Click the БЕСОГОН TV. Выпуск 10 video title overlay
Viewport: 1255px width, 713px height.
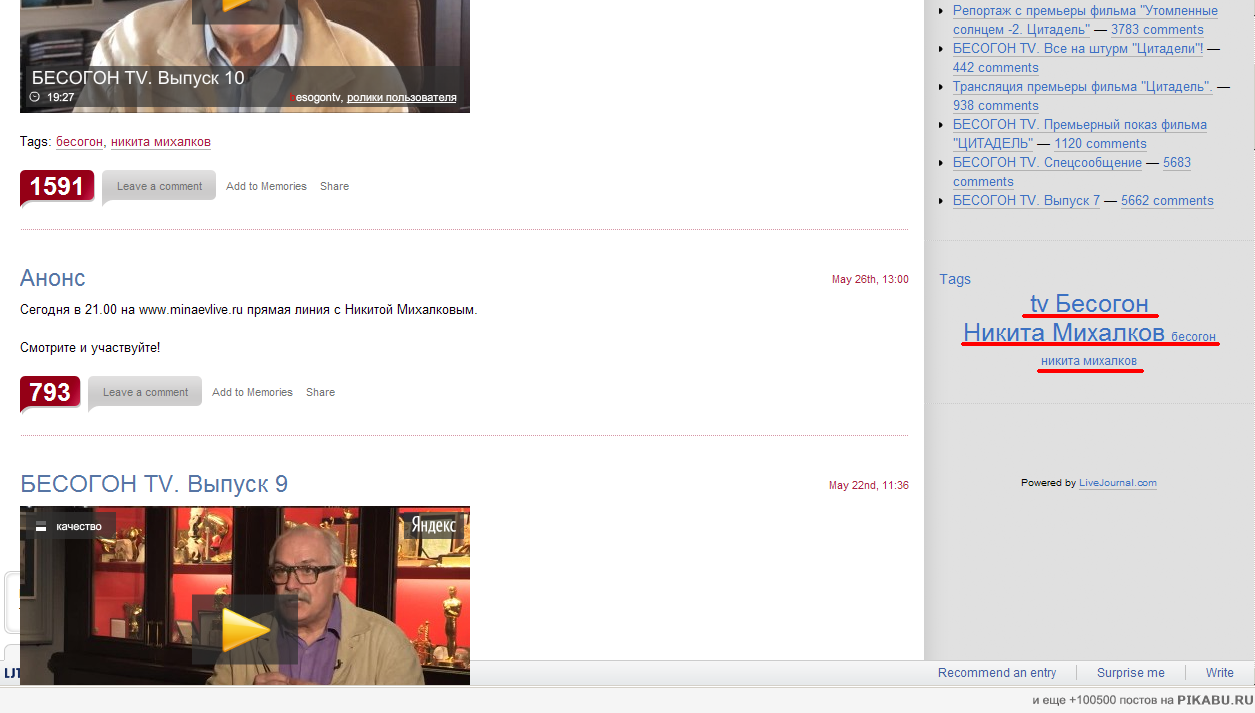pyautogui.click(x=138, y=78)
